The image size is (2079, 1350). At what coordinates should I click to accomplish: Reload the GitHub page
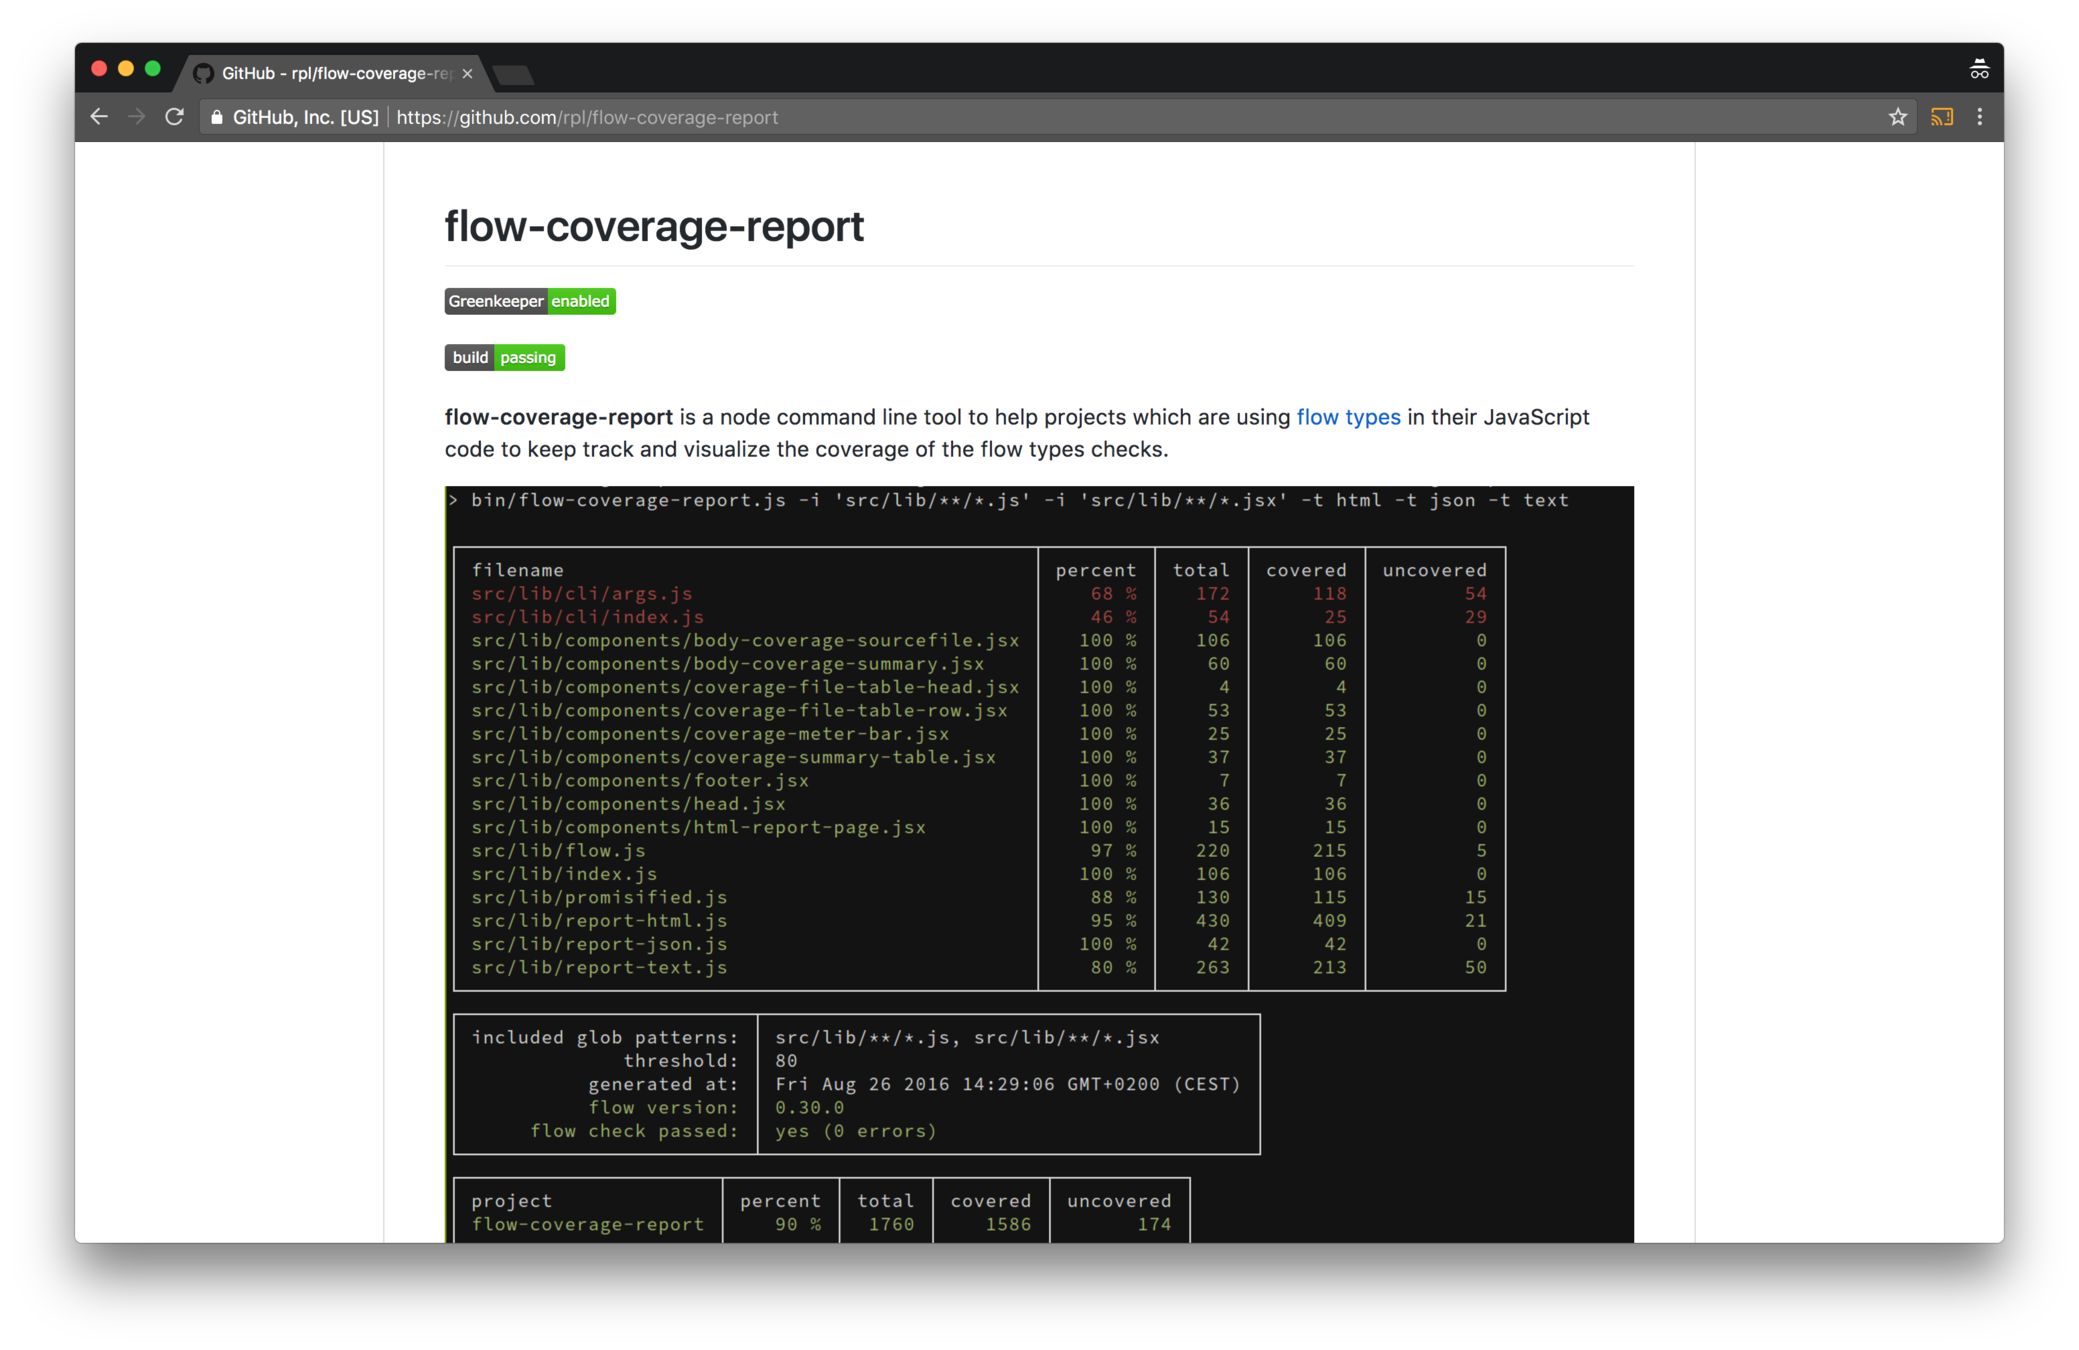pos(175,117)
